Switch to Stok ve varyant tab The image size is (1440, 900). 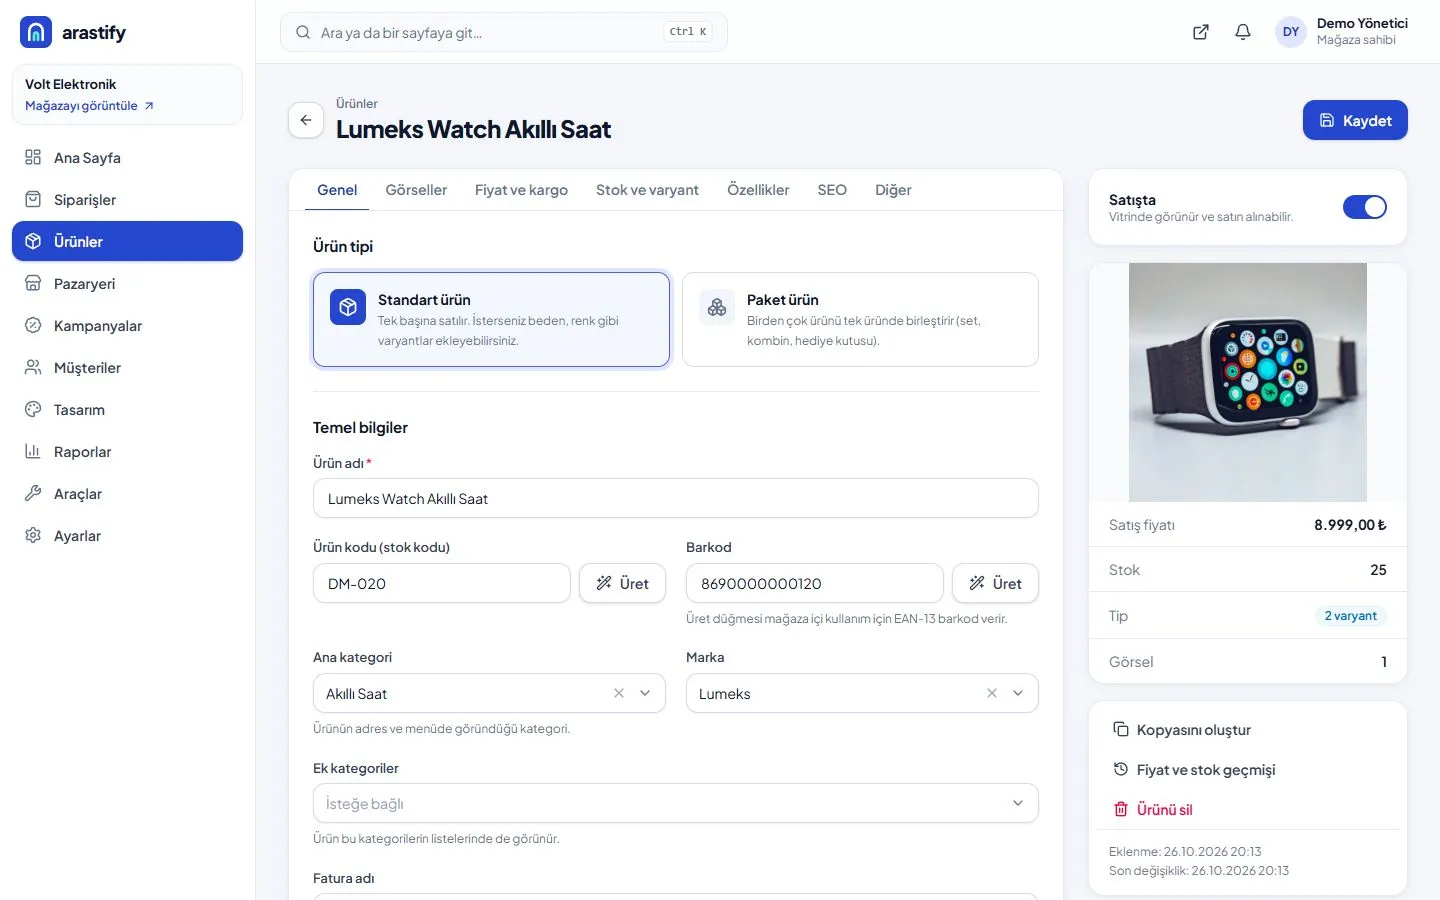click(x=647, y=190)
